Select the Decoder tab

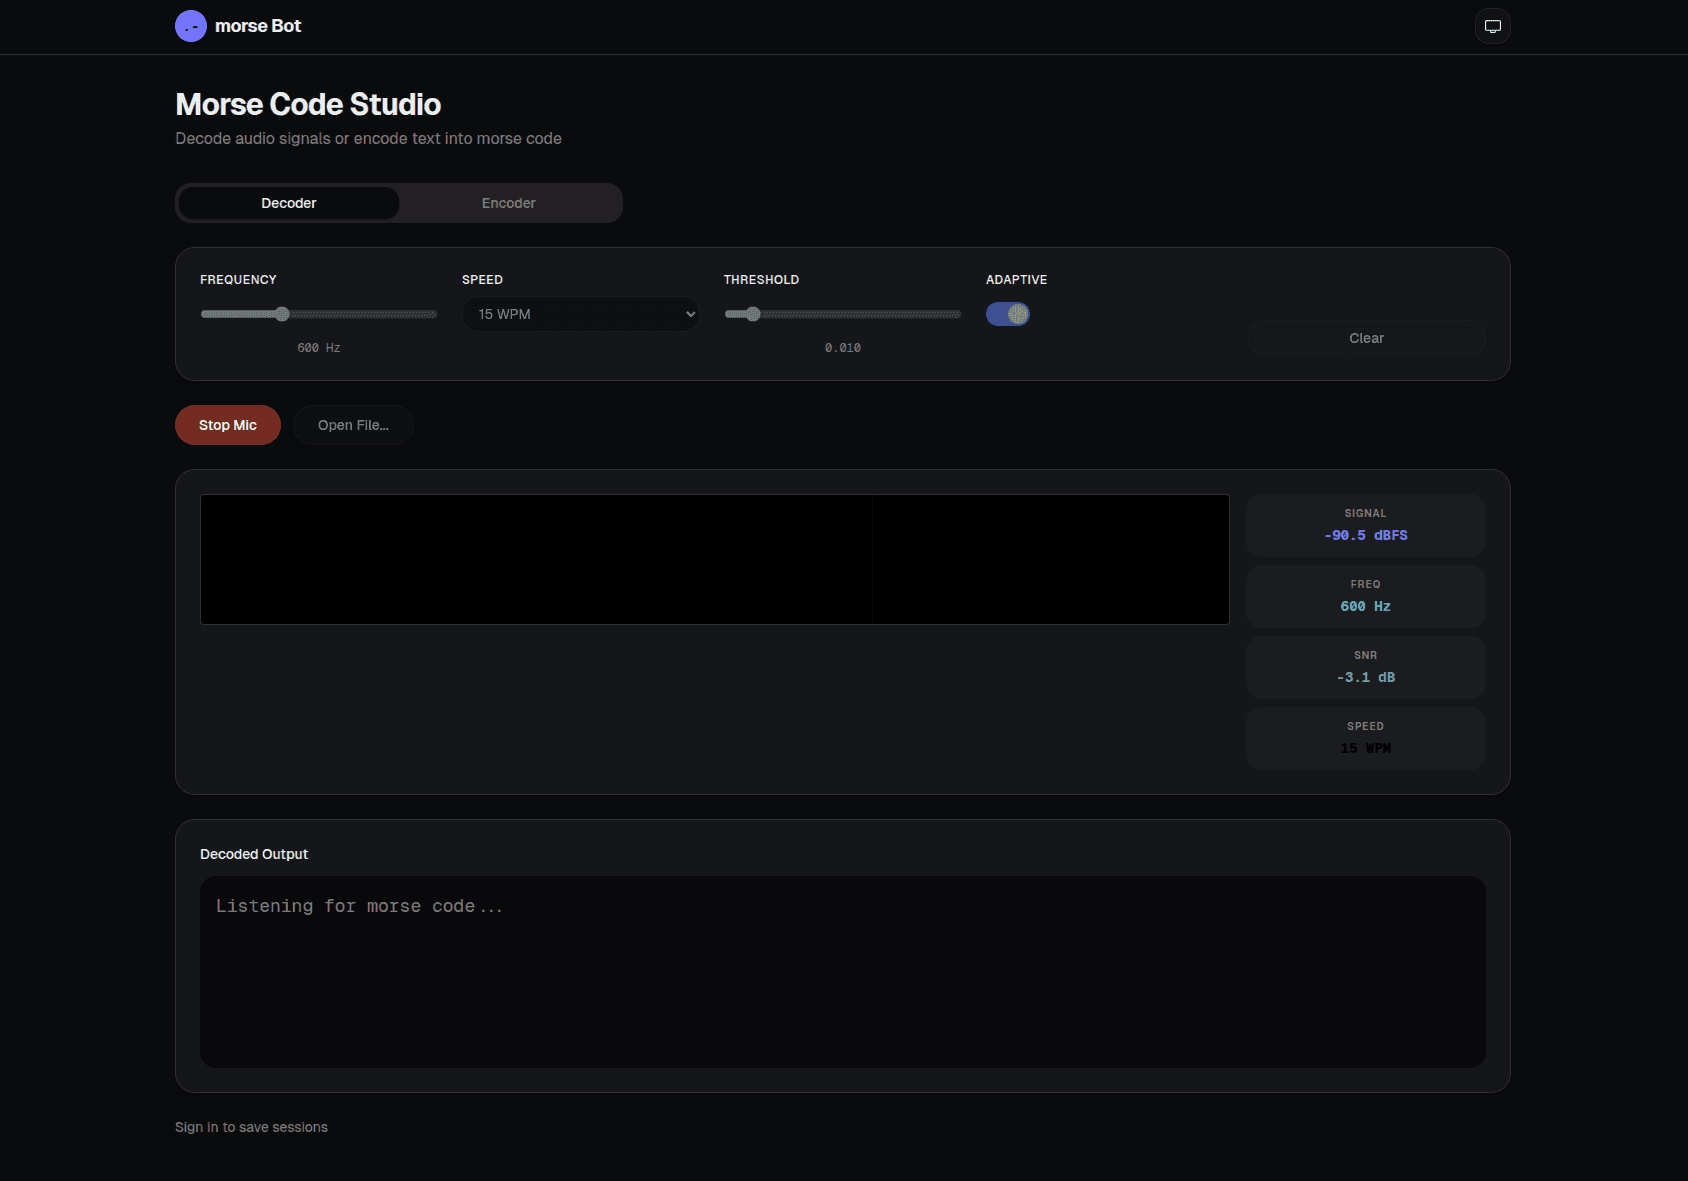tap(289, 203)
